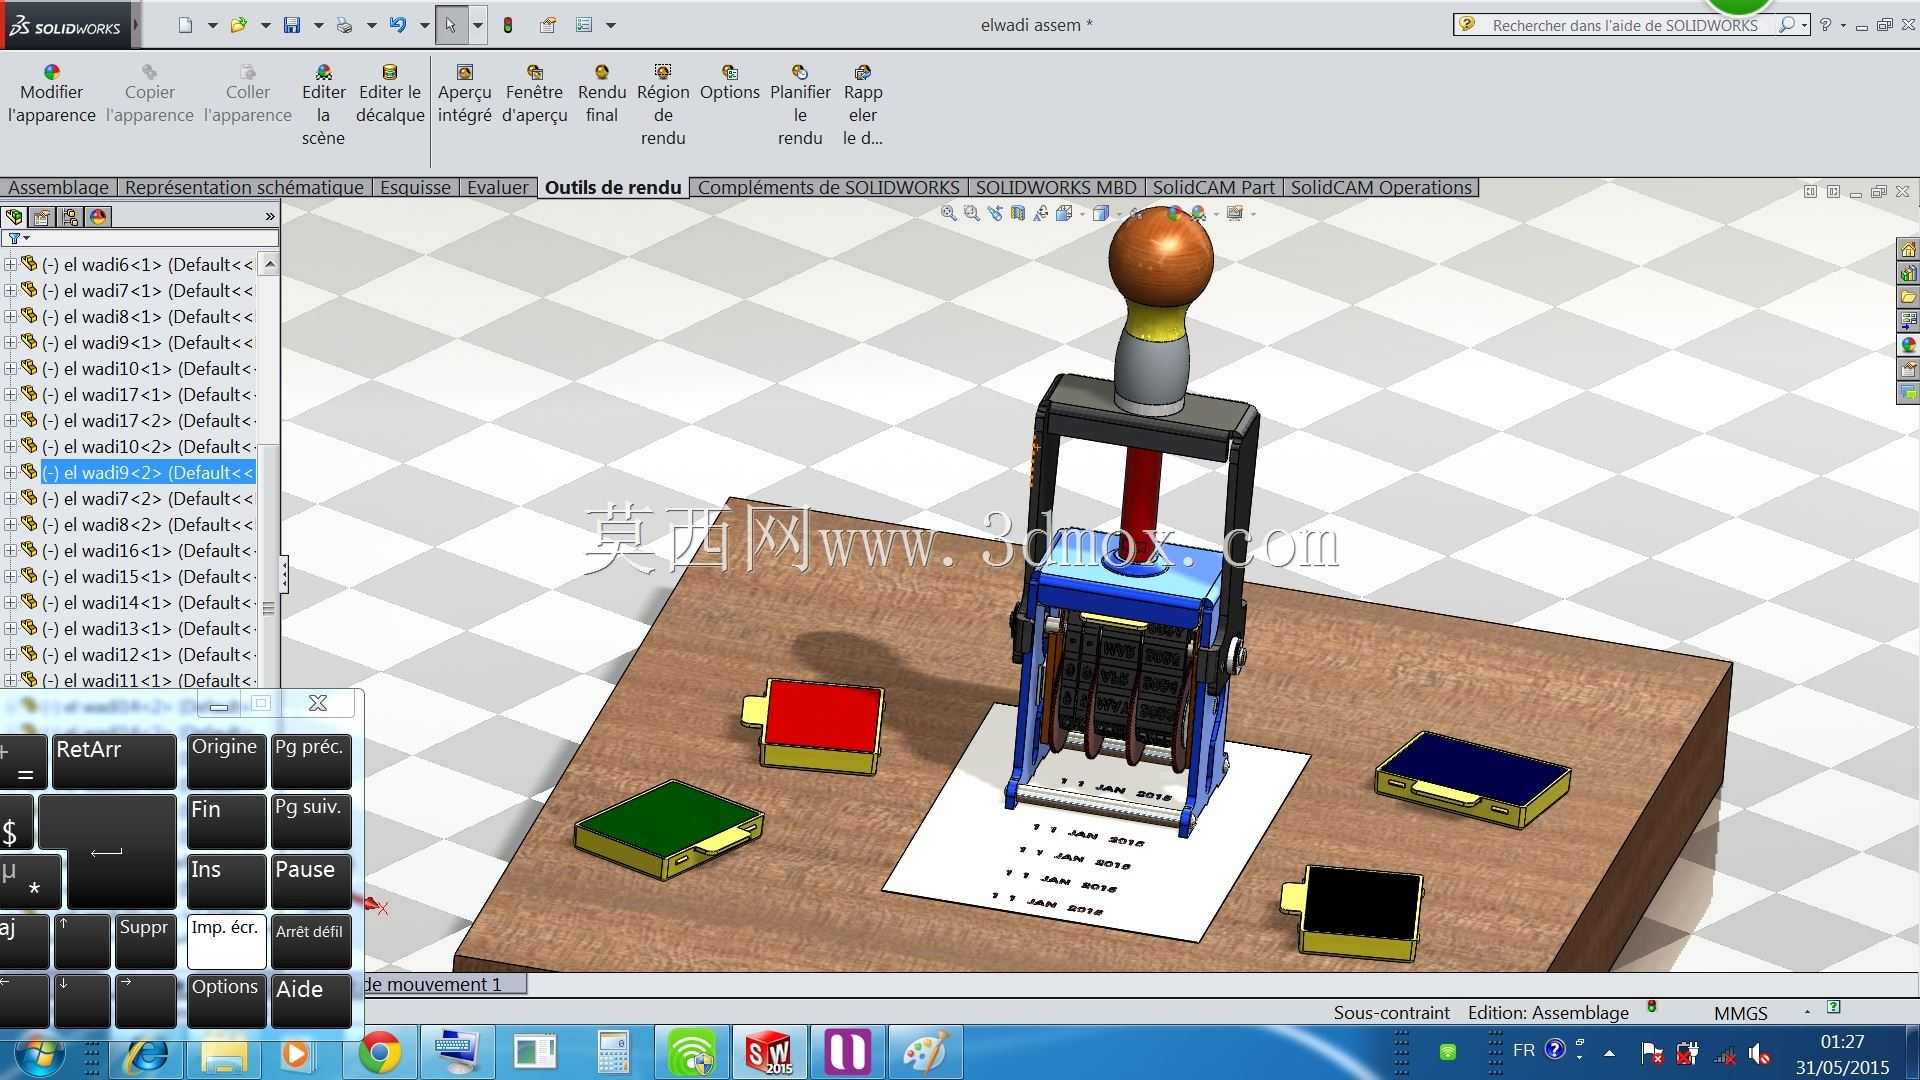Screen dimensions: 1920x1080
Task: Click Options key on on-screen keyboard
Action: pos(226,1001)
